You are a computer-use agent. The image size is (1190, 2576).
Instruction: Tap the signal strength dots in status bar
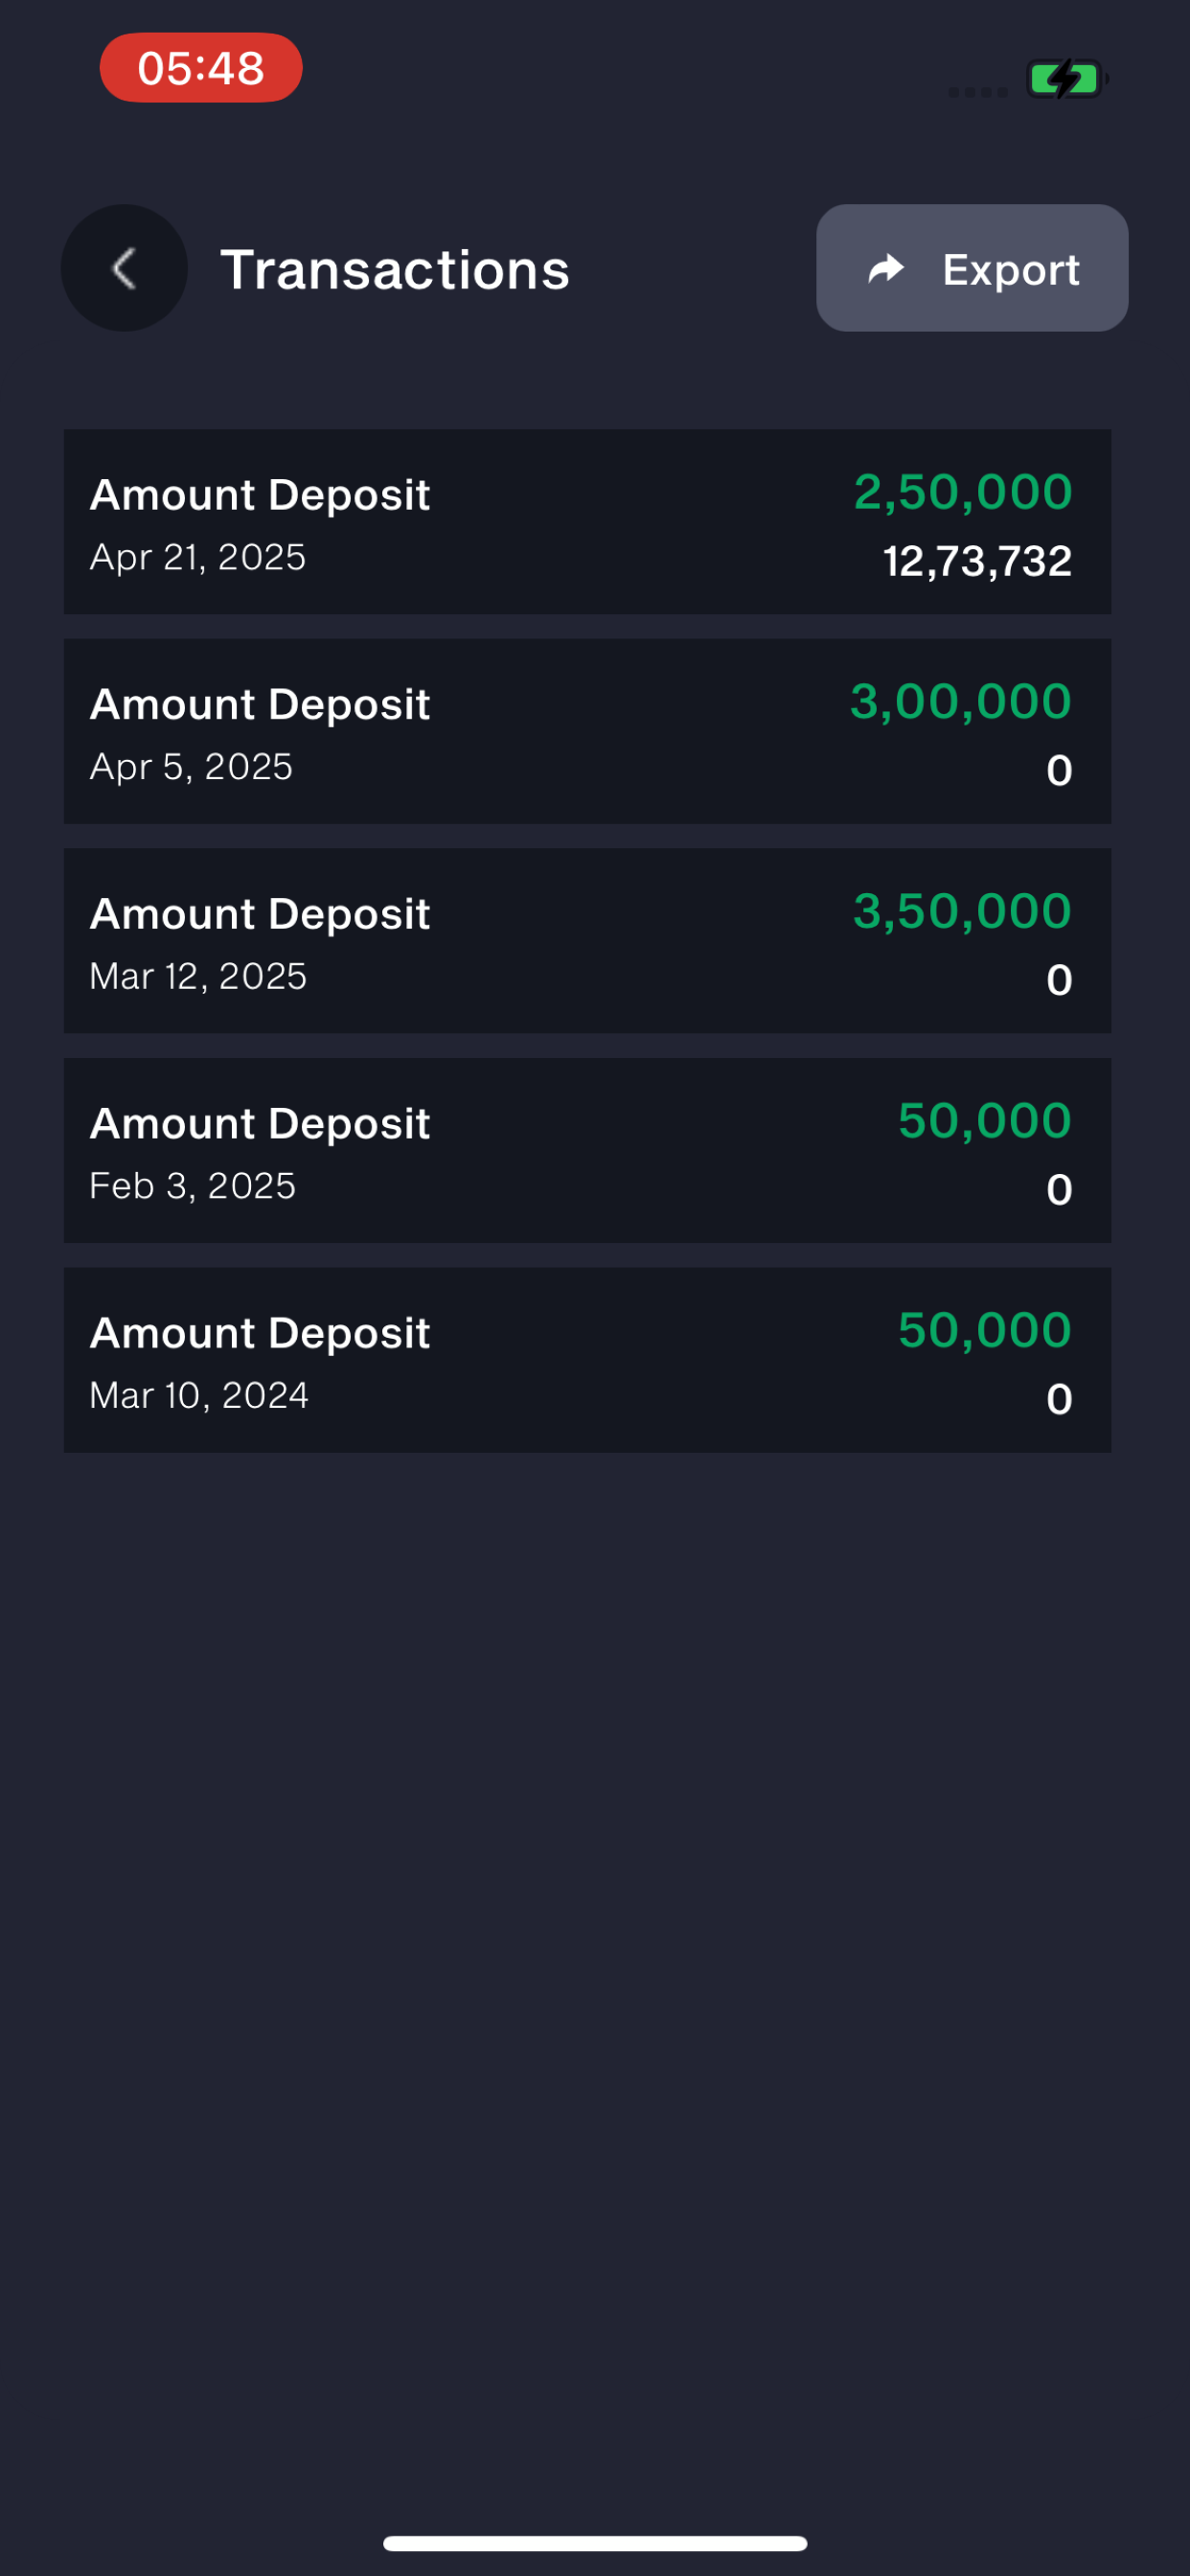(978, 92)
